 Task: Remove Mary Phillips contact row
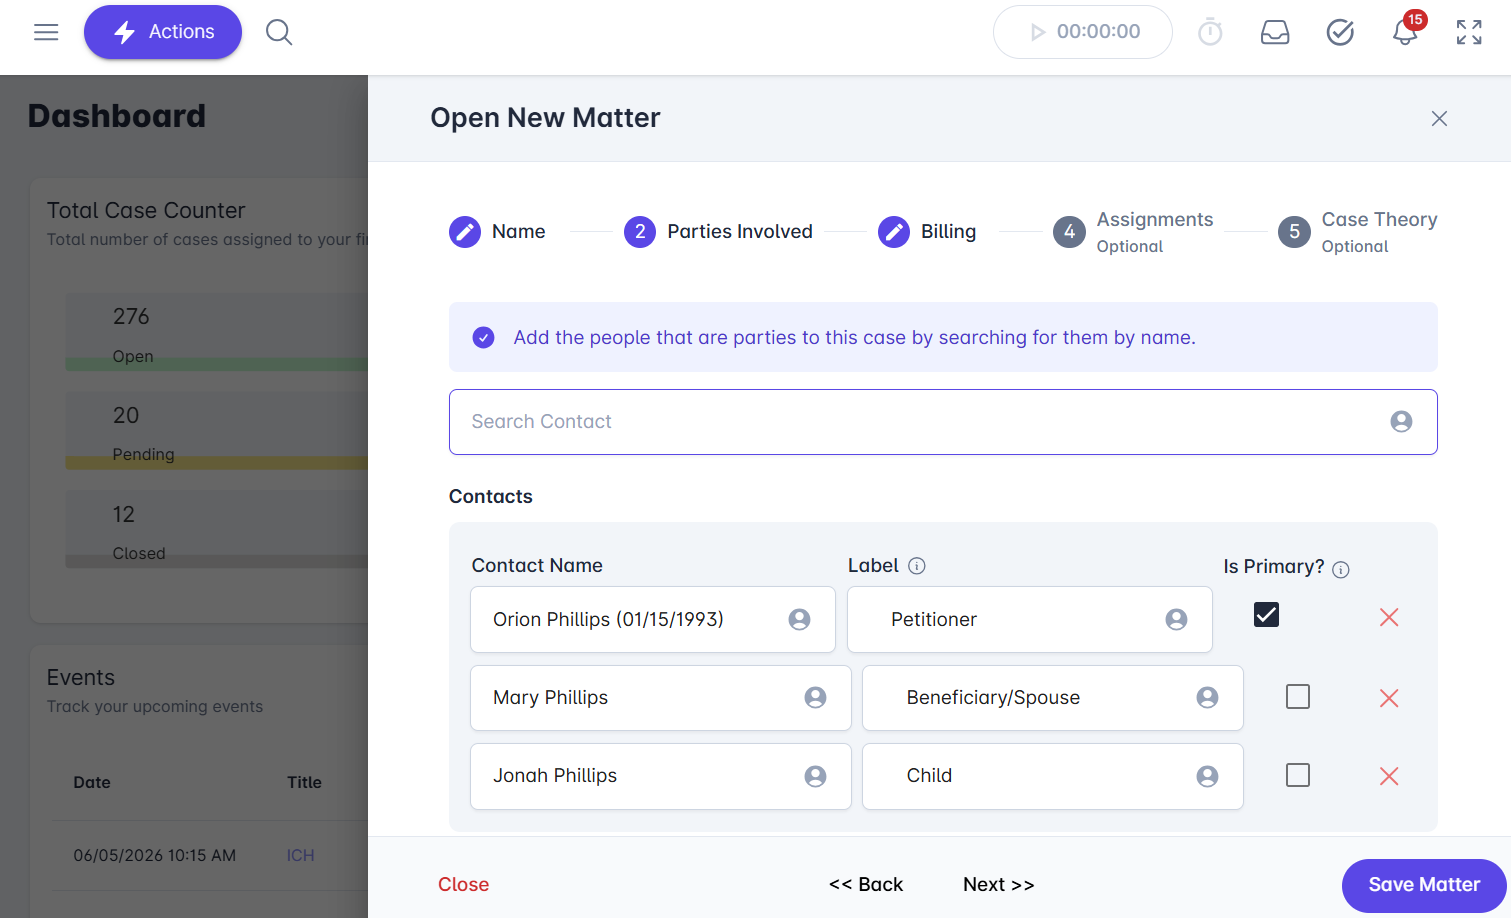point(1389,698)
